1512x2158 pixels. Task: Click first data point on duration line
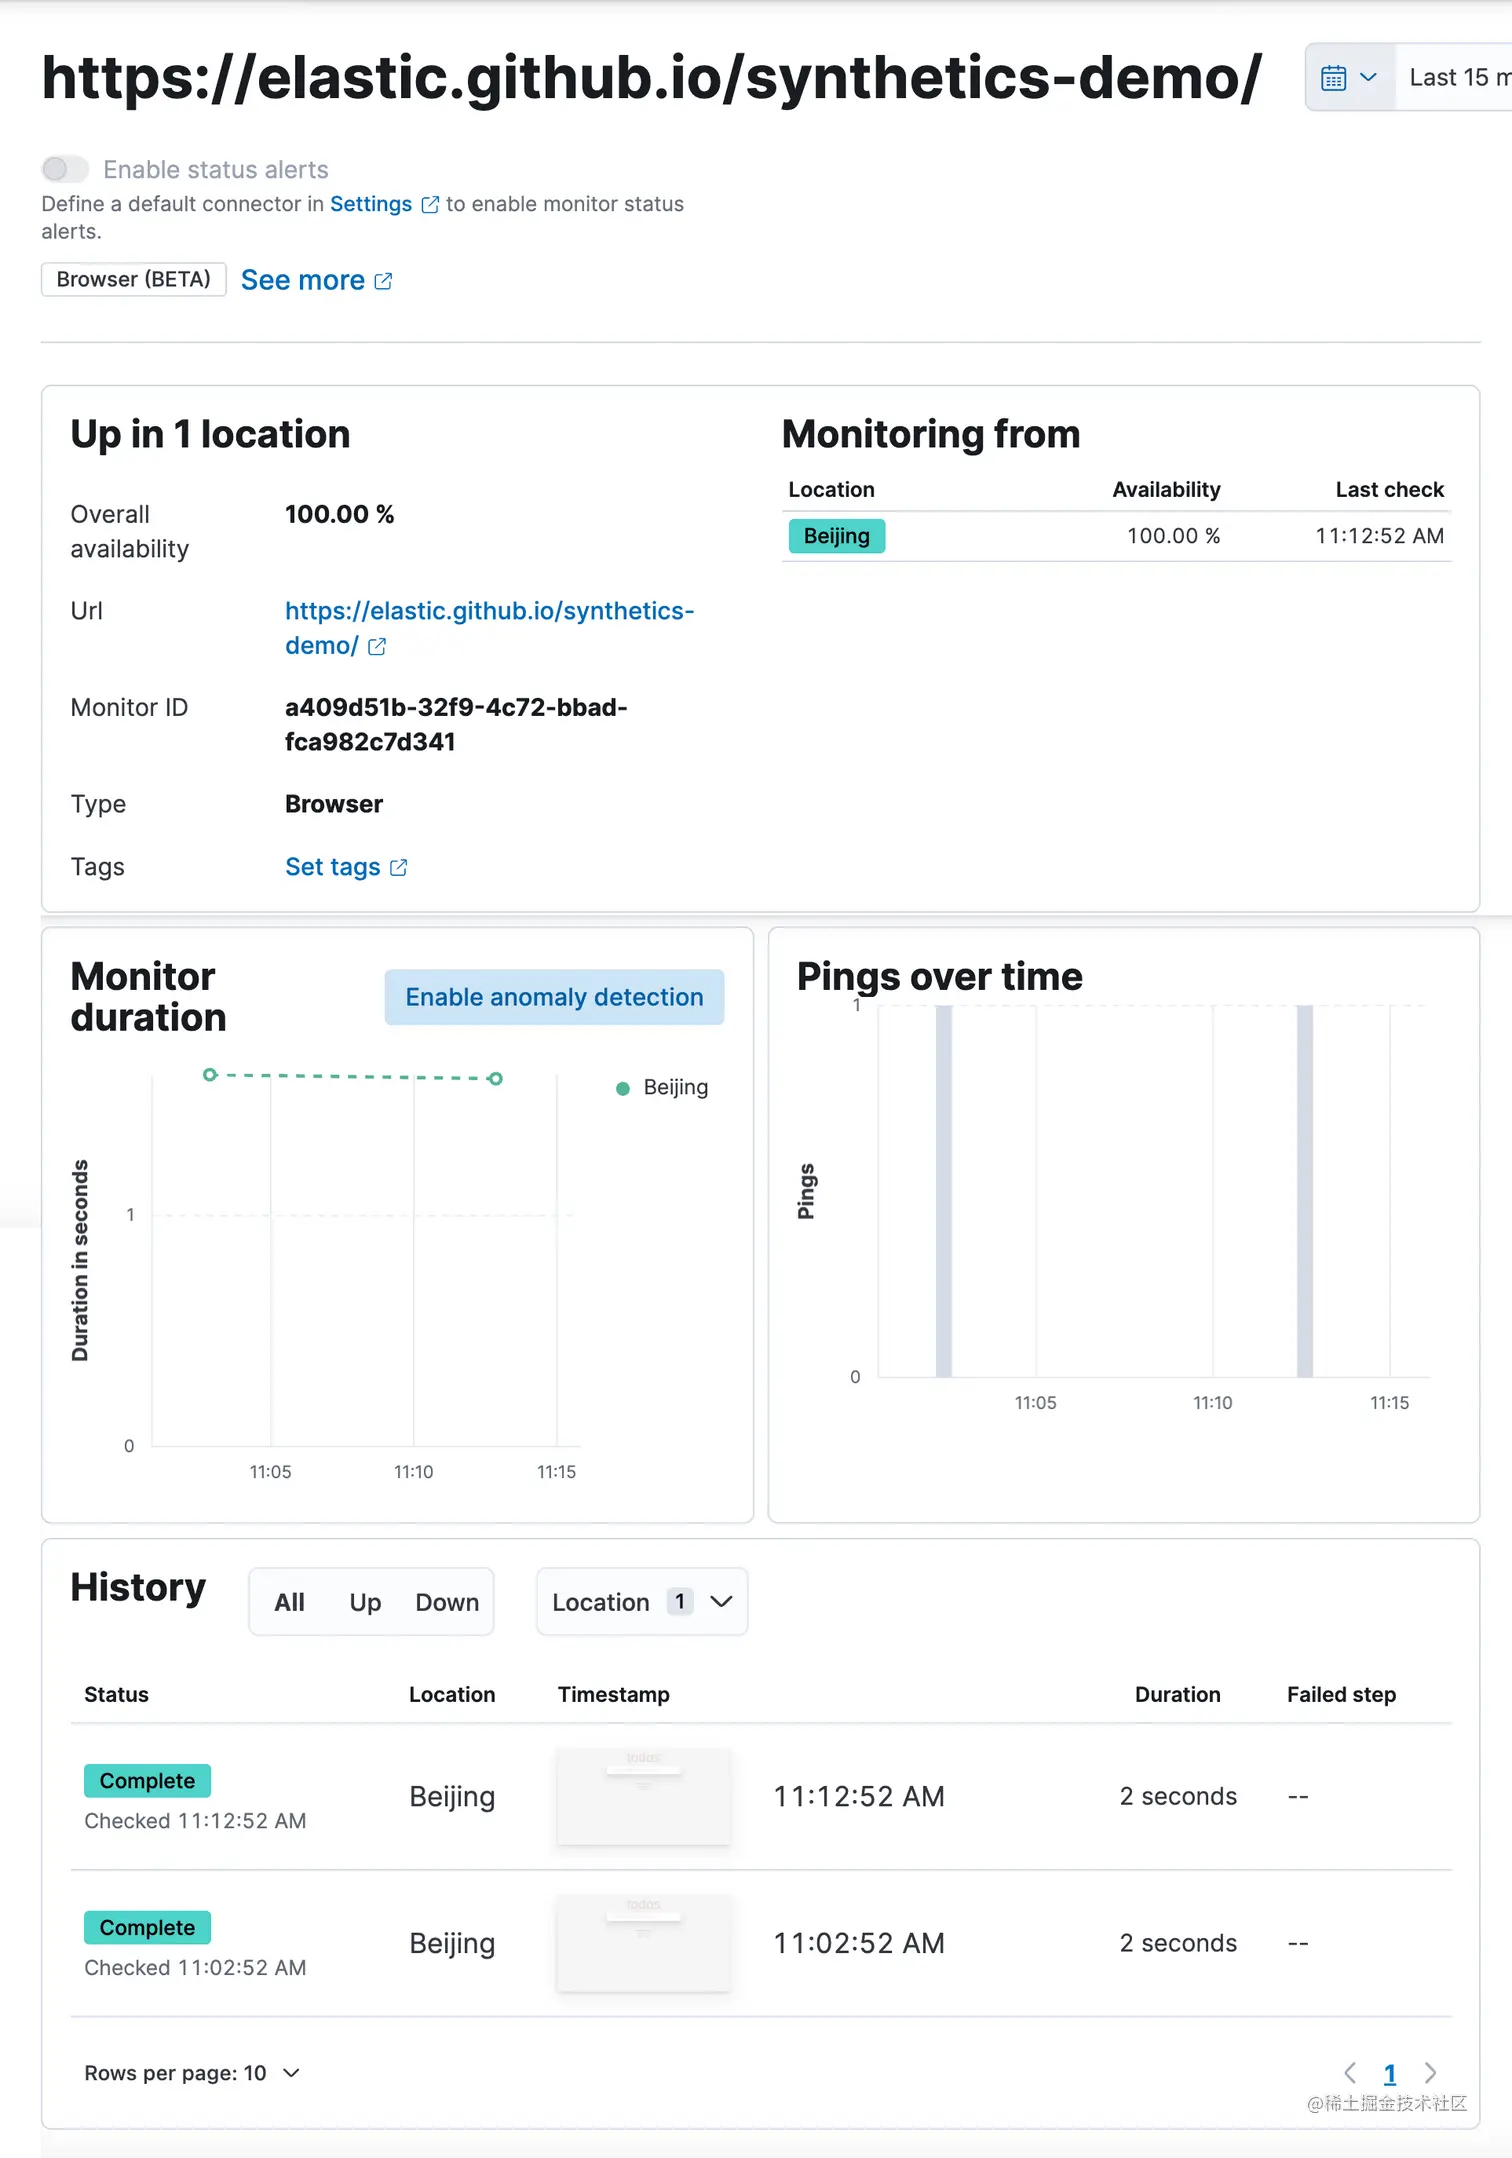pos(210,1075)
